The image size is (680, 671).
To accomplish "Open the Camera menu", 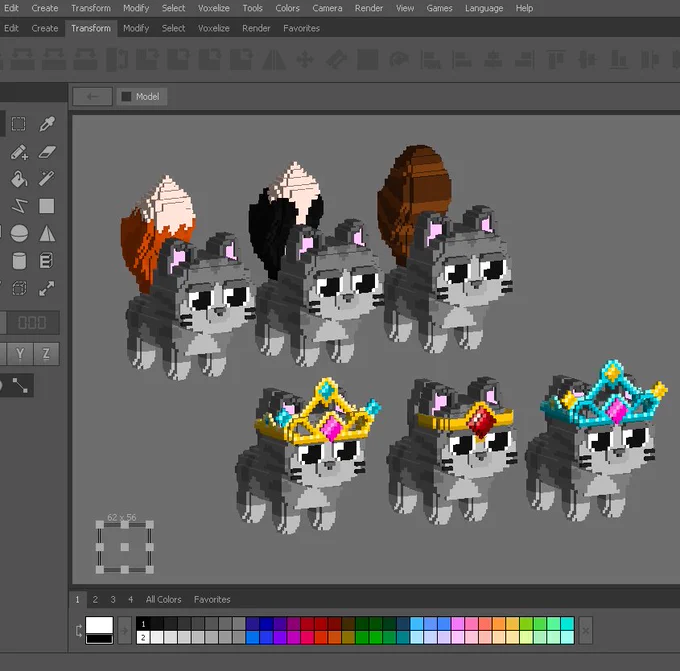I will [327, 8].
